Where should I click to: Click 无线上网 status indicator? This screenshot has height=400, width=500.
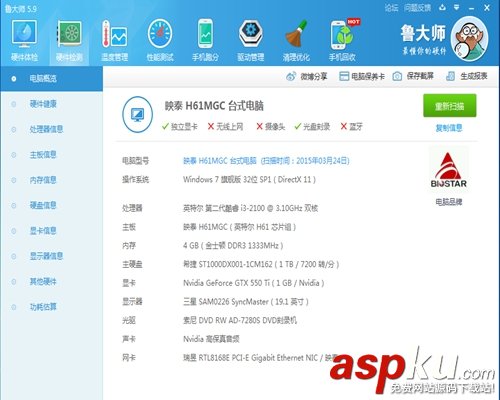[225, 127]
